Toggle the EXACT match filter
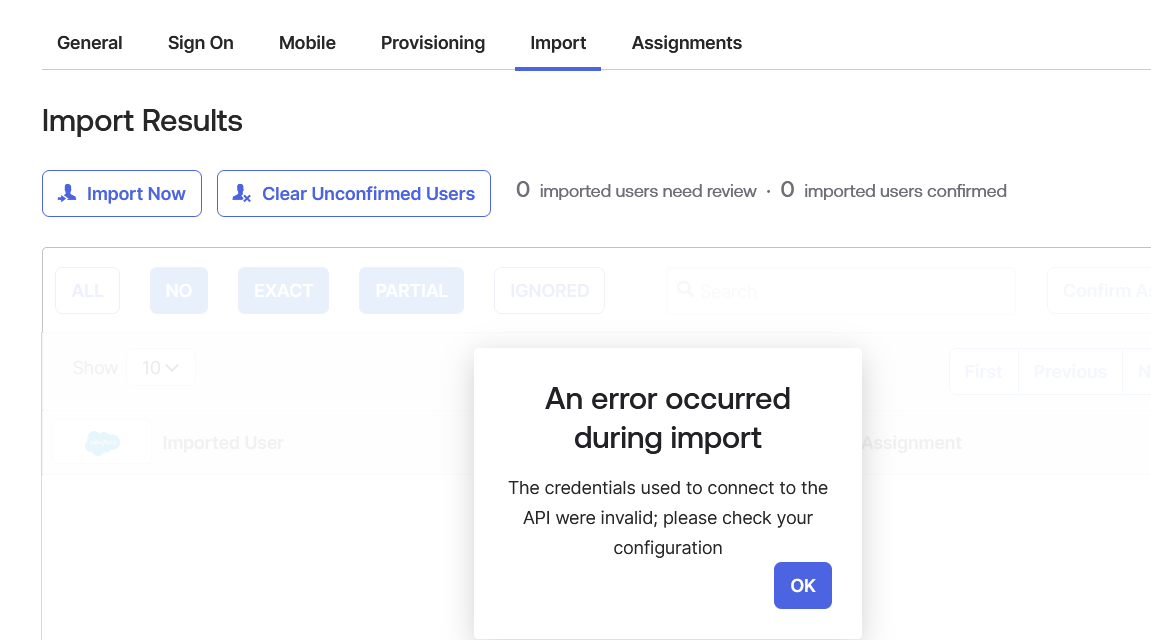1151x640 pixels. (x=283, y=291)
